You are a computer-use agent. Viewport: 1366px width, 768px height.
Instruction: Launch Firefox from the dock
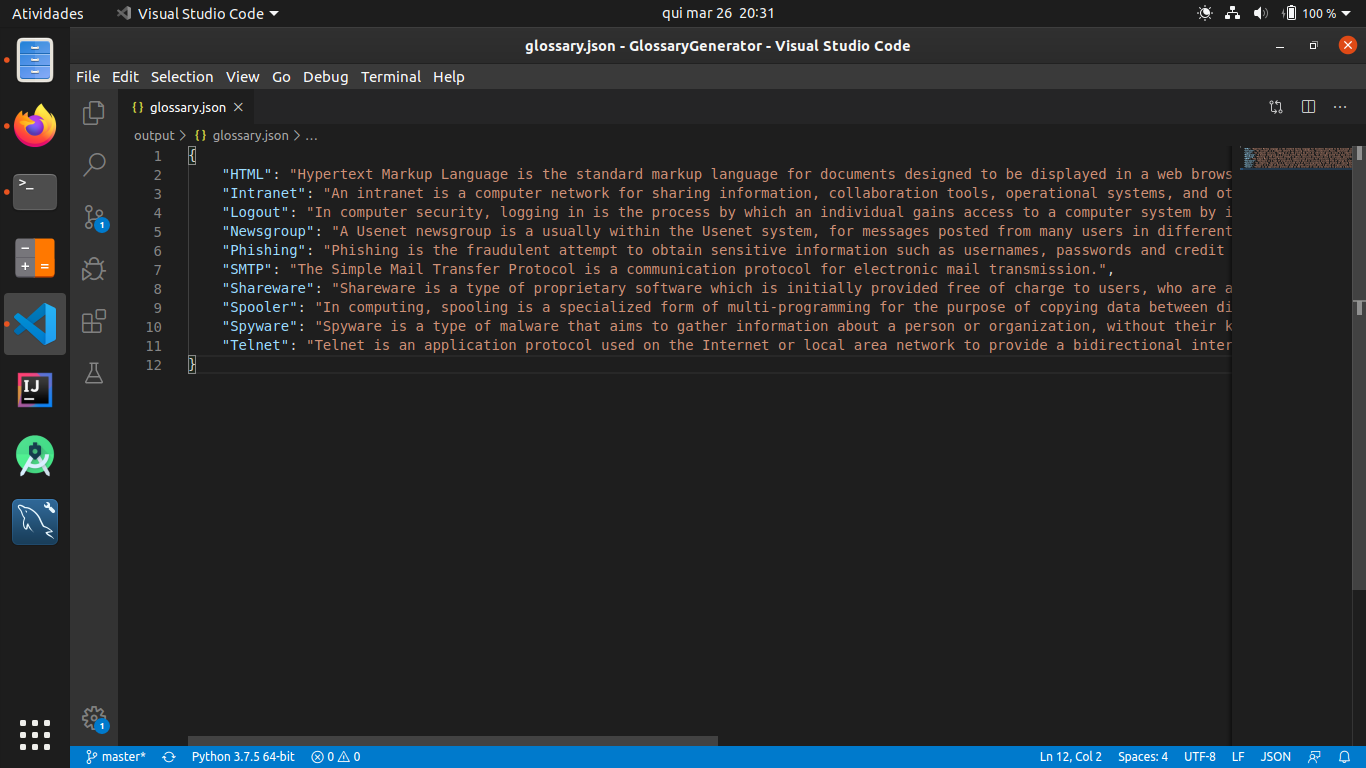[35, 126]
